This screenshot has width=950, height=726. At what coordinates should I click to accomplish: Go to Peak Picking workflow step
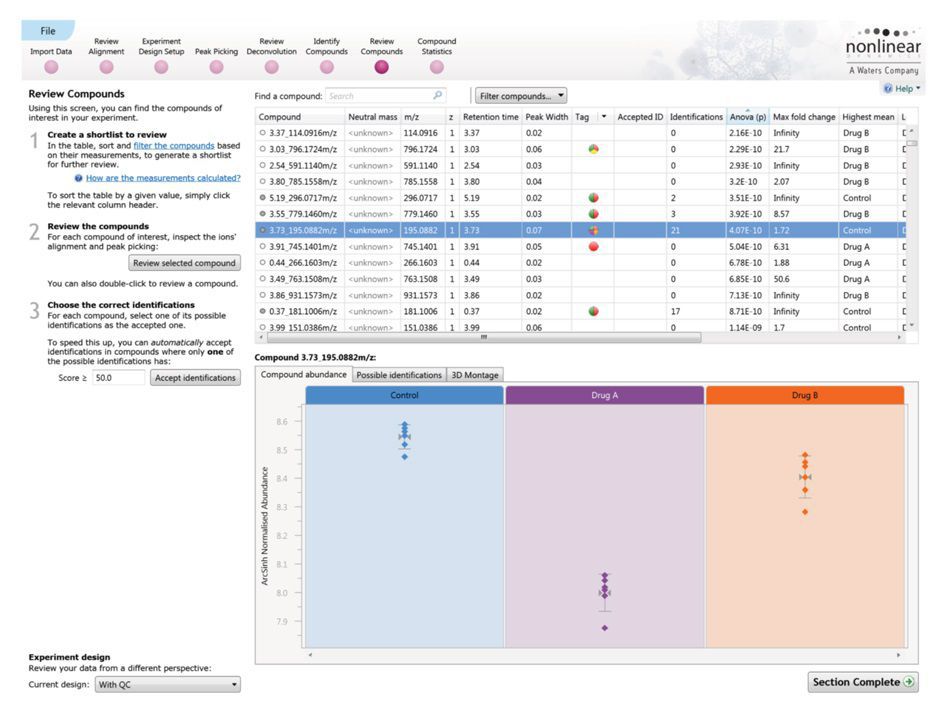[216, 67]
